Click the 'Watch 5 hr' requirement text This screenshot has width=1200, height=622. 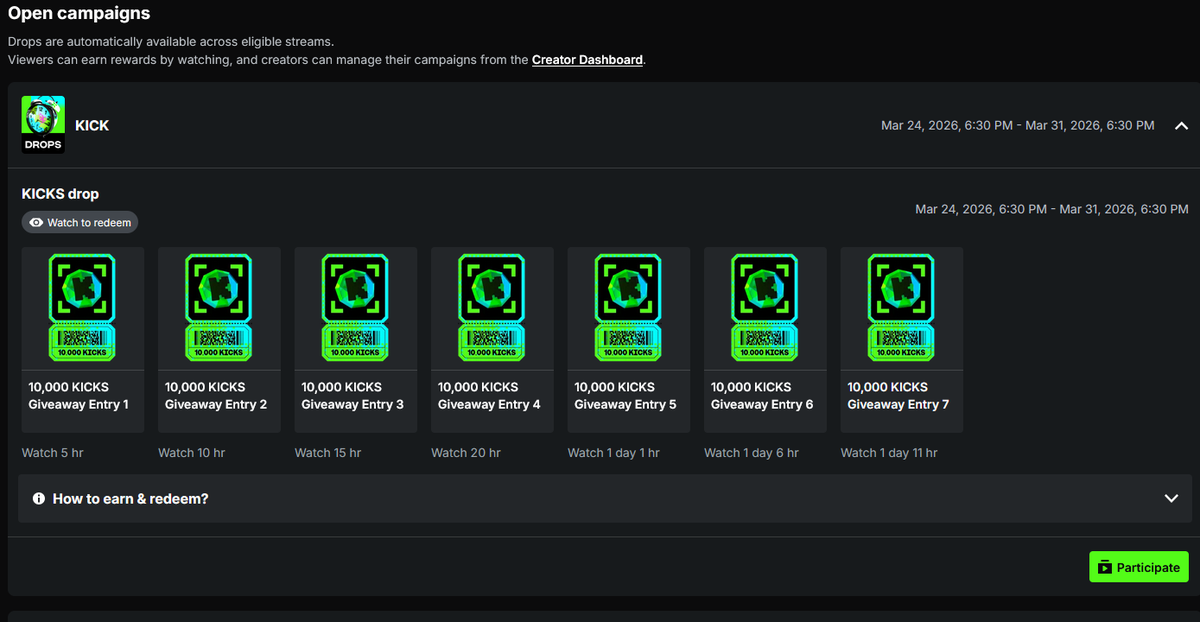click(53, 453)
